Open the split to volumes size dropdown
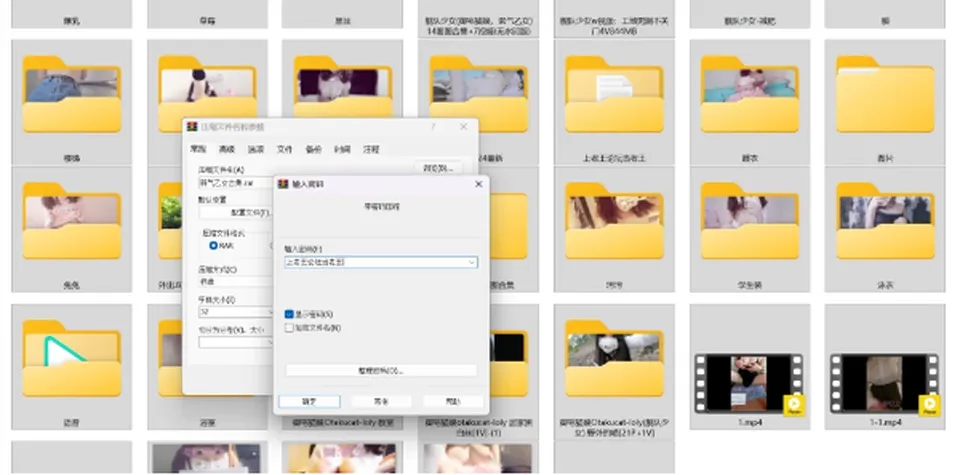Image resolution: width=960 pixels, height=475 pixels. [x=235, y=342]
